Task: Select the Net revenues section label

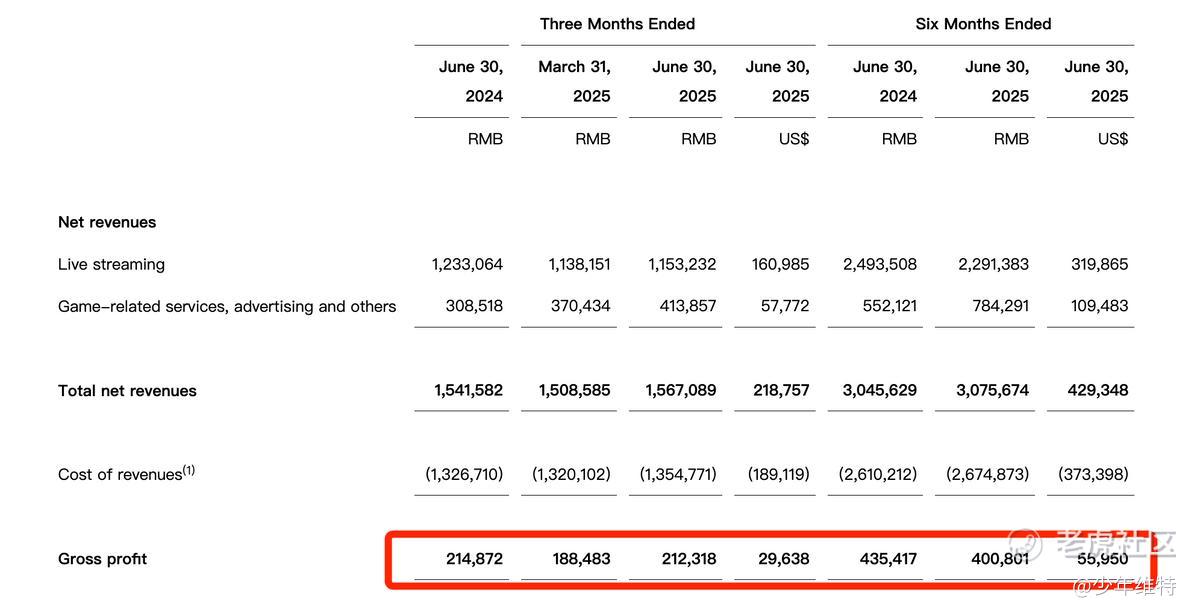Action: pos(107,222)
